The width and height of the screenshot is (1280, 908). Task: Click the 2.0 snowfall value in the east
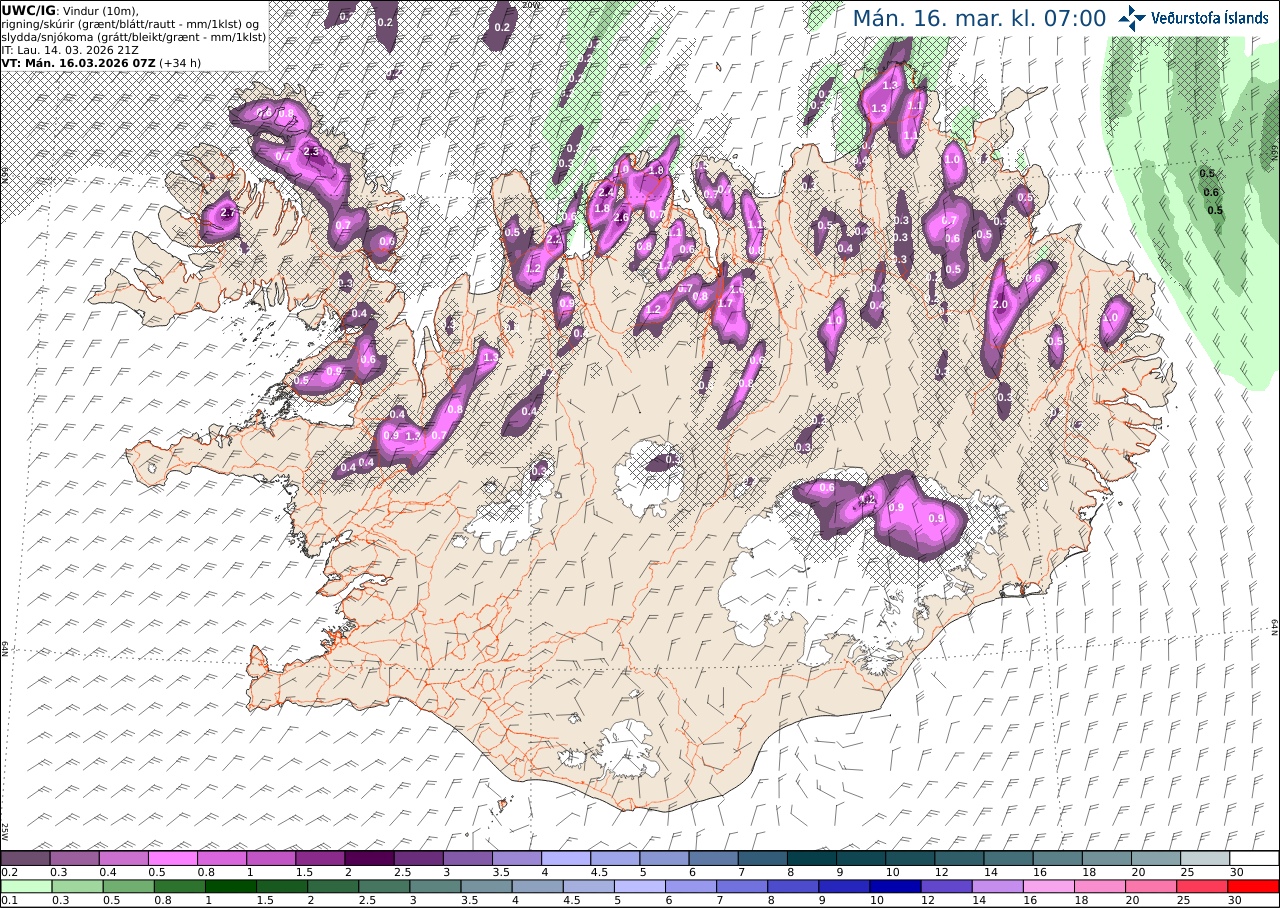(998, 305)
